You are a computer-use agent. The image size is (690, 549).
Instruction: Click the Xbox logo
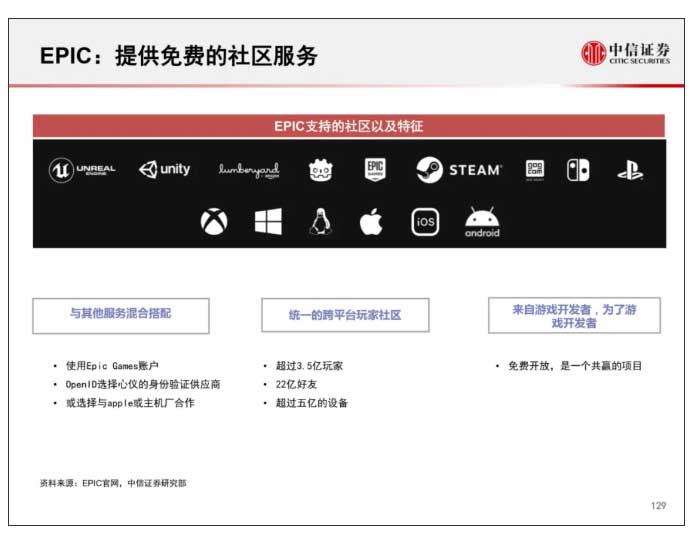click(214, 221)
